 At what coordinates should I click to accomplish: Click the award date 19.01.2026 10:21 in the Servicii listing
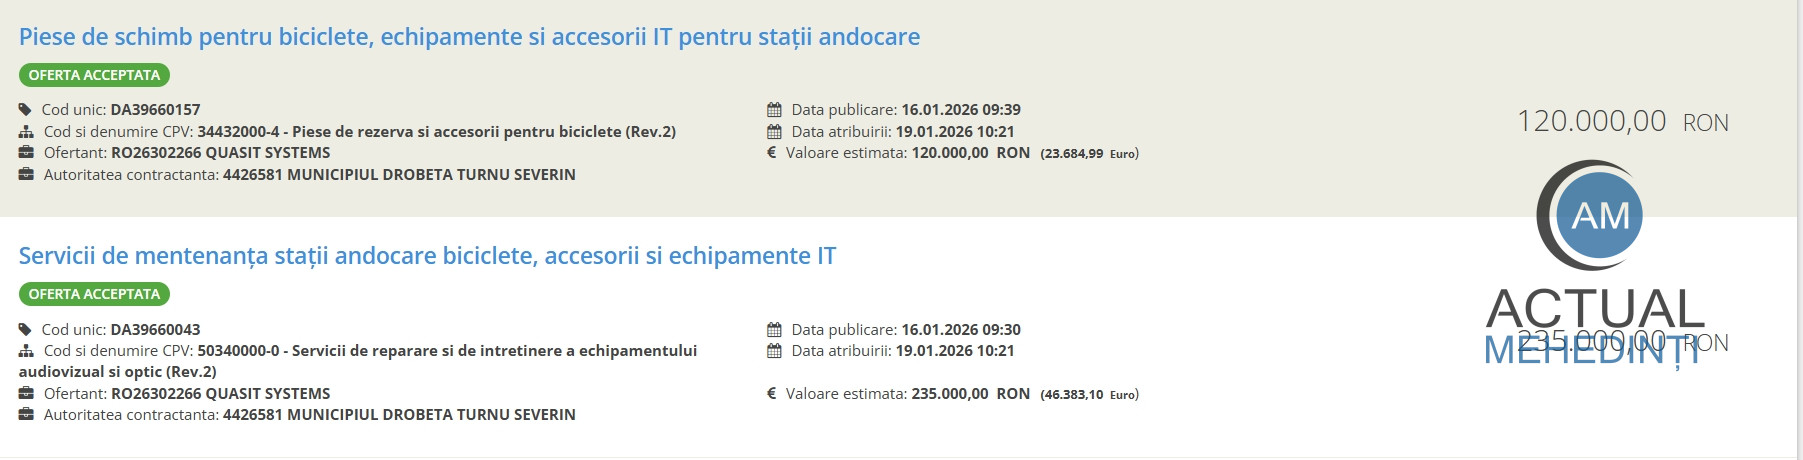[x=955, y=351]
